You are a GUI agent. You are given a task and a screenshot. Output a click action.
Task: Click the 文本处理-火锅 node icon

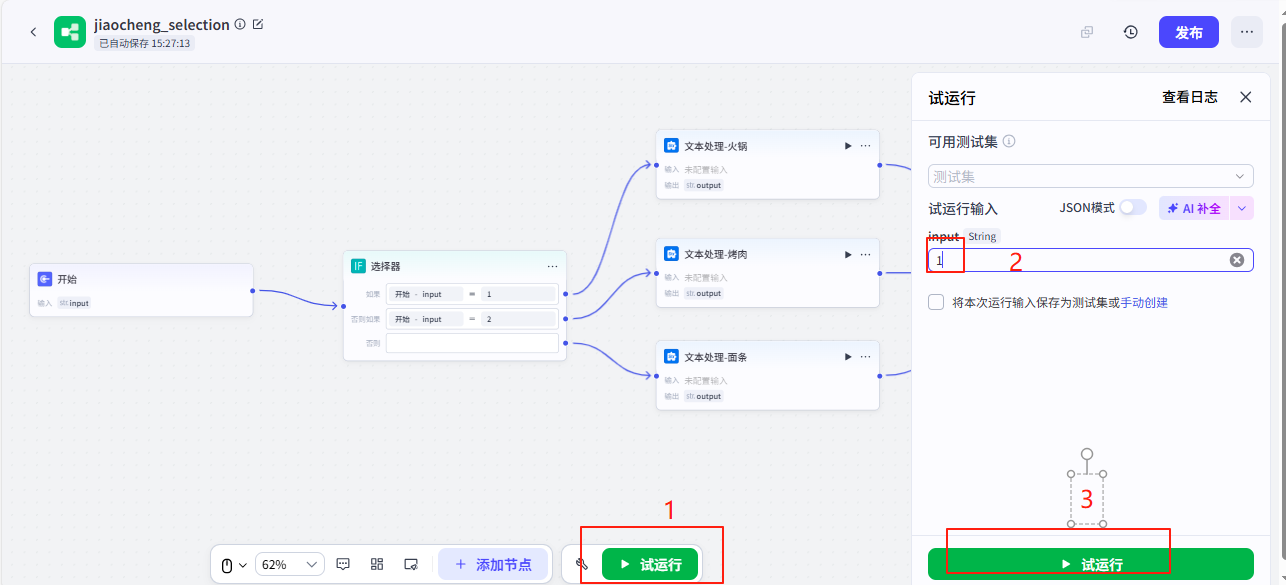(x=672, y=146)
